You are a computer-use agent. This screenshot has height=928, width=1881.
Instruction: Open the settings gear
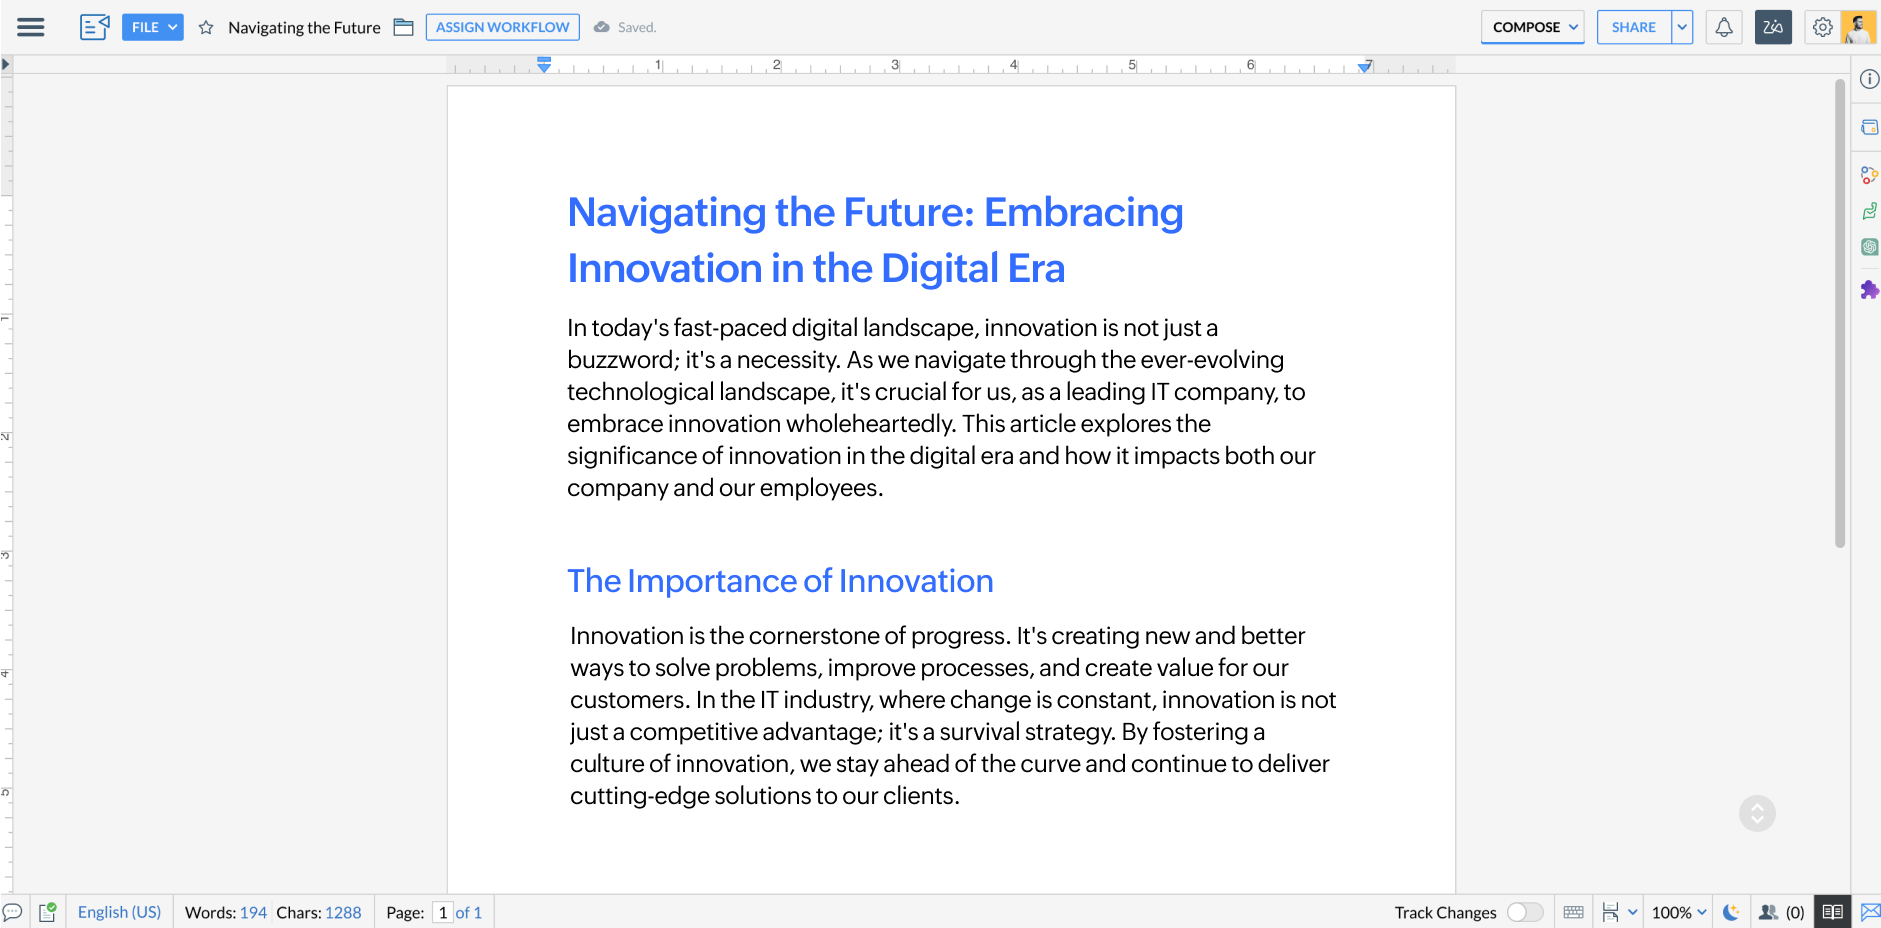point(1823,27)
